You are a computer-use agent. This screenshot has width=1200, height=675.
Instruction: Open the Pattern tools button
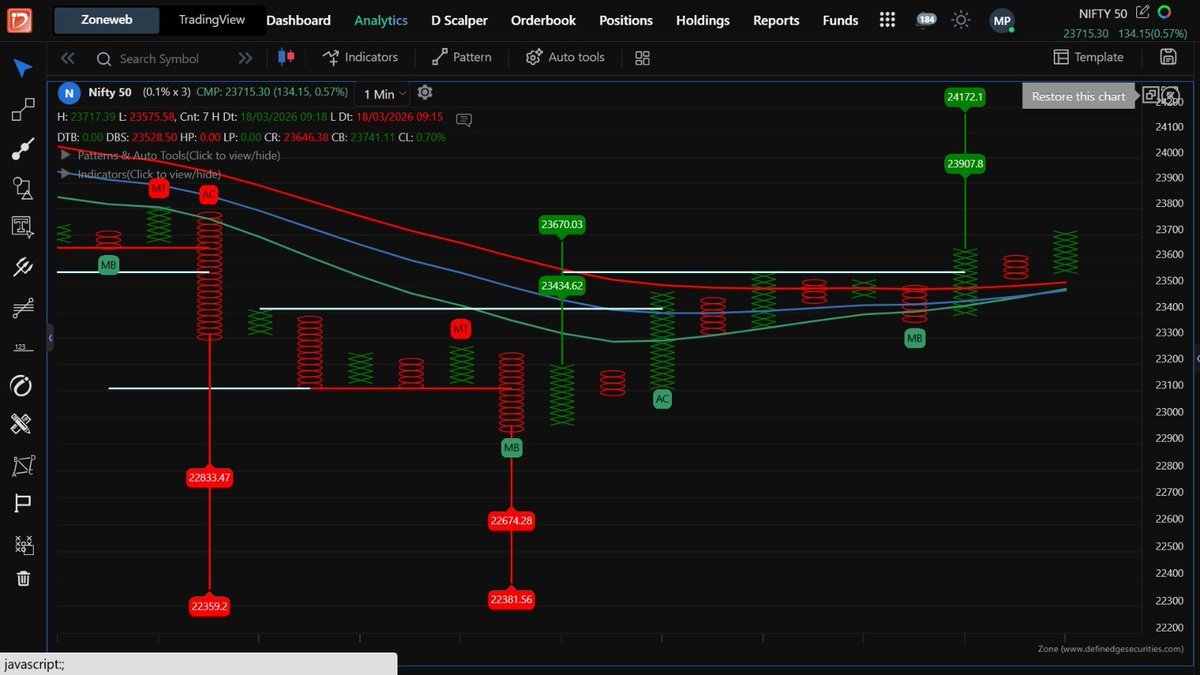(x=462, y=57)
